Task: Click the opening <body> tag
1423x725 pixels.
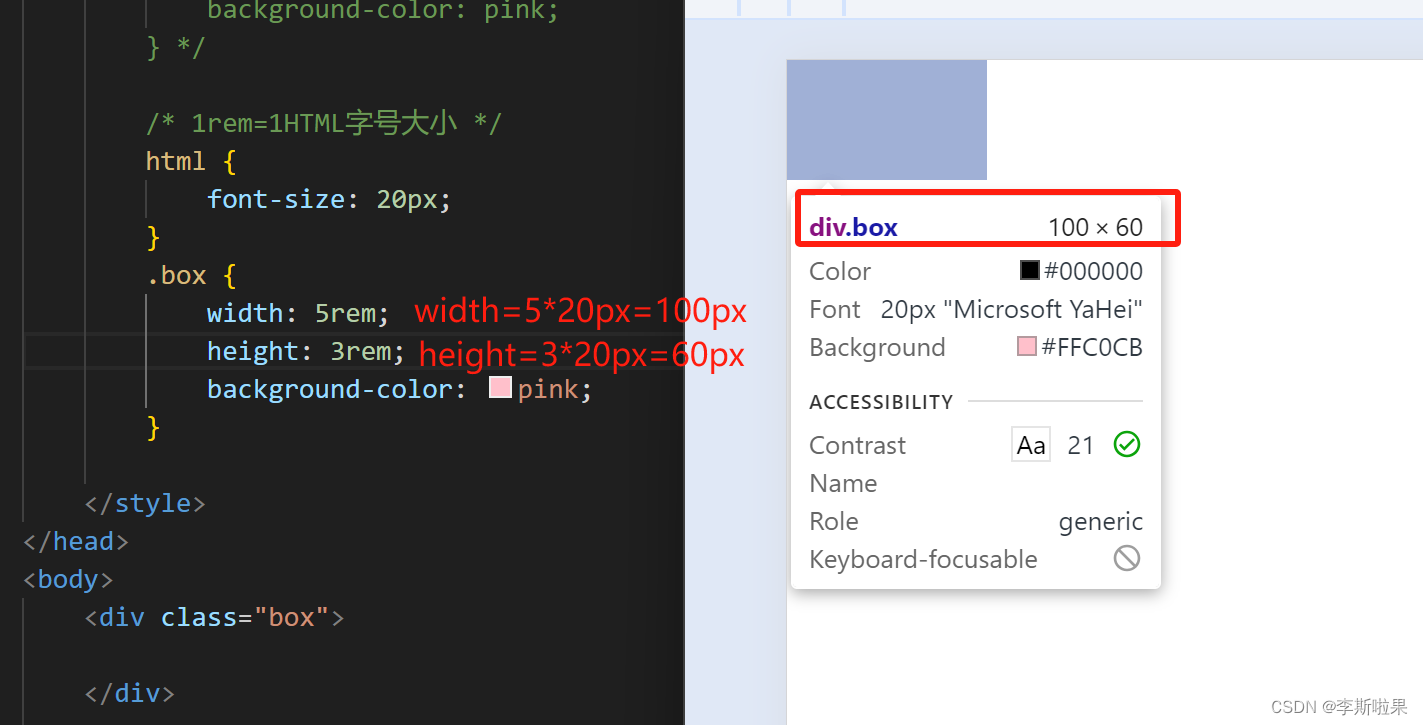Action: pyautogui.click(x=68, y=579)
